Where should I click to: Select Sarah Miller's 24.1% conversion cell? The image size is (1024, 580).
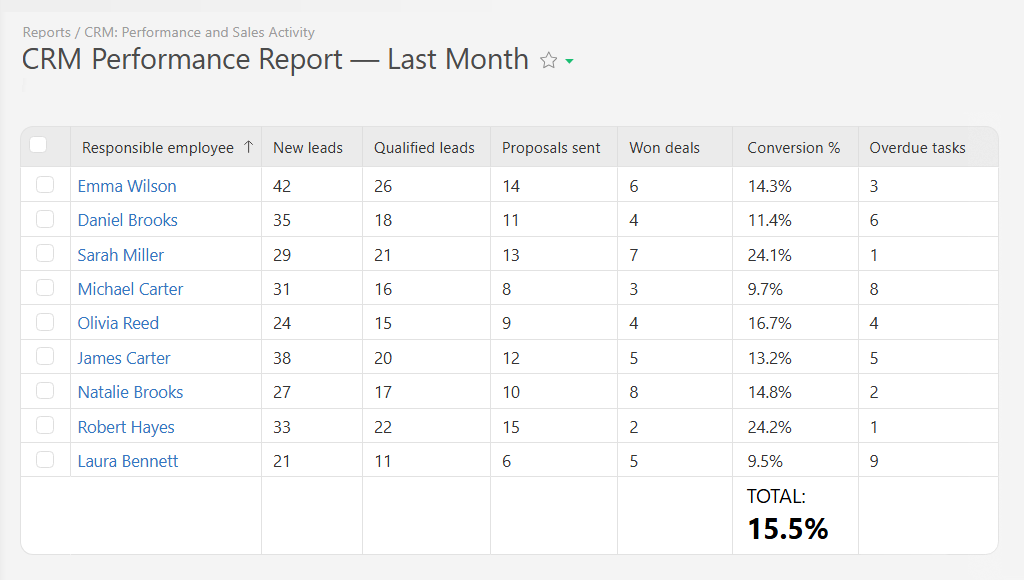795,254
